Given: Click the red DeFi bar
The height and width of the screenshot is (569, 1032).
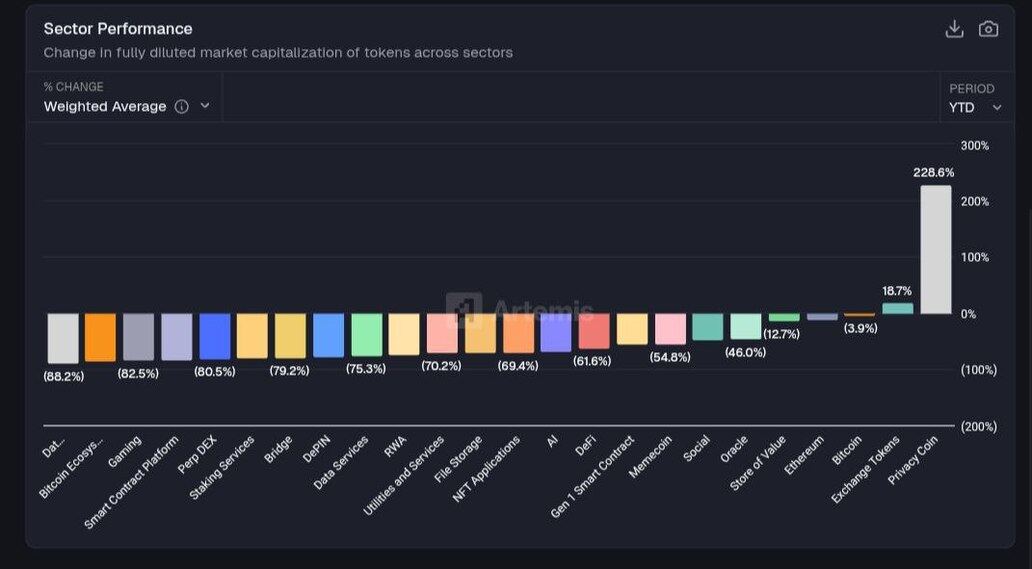Looking at the screenshot, I should (x=593, y=331).
